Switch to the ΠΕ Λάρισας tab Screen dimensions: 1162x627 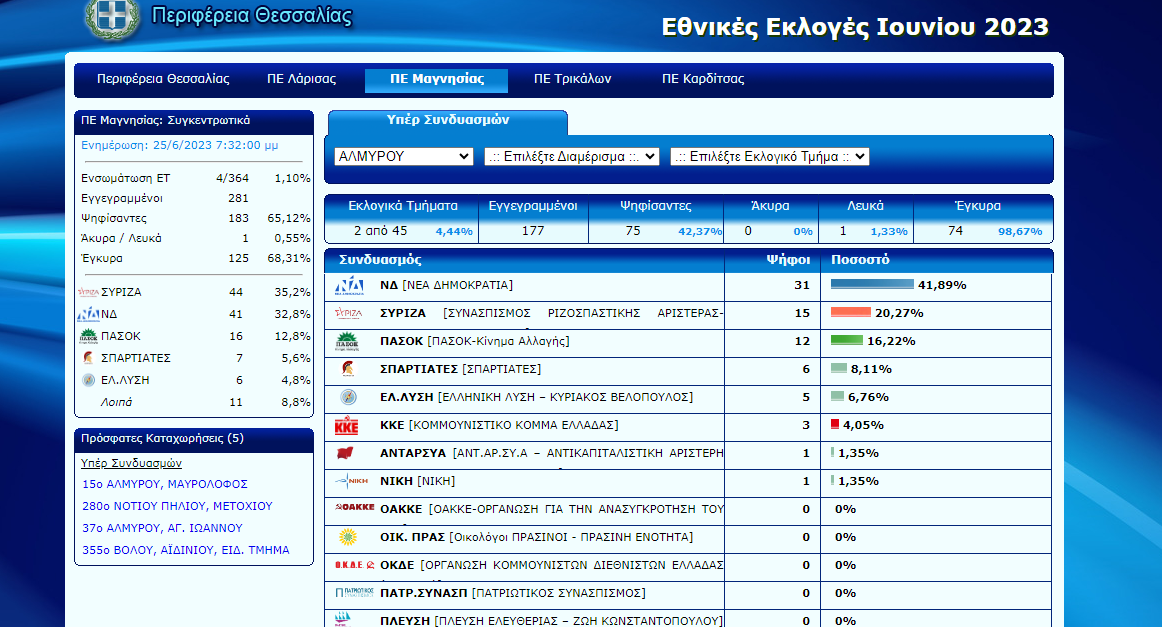(x=301, y=79)
